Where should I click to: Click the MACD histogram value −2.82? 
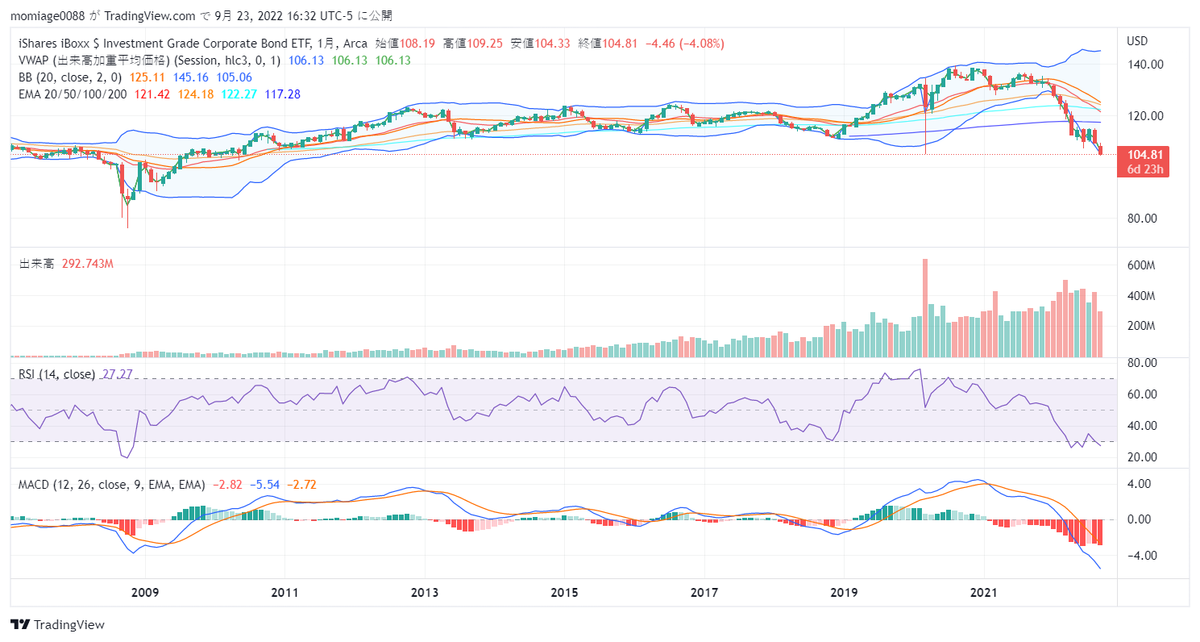pyautogui.click(x=227, y=484)
